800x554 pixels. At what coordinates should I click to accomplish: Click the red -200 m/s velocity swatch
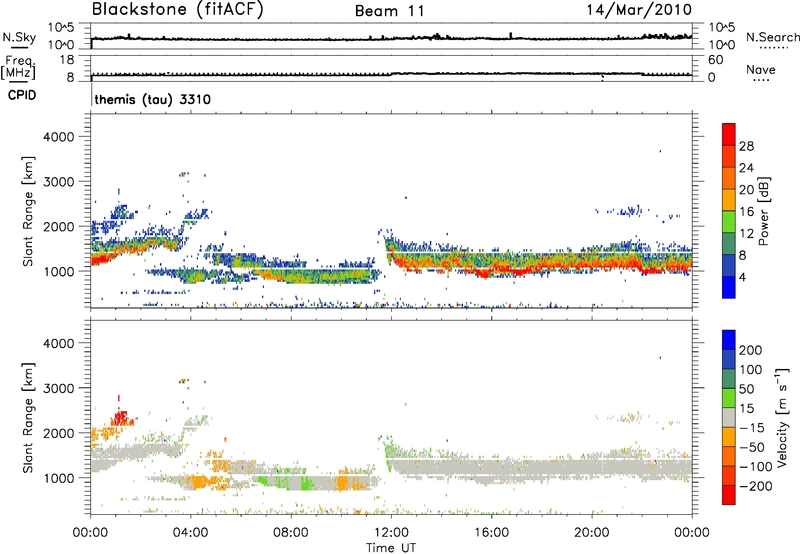(x=729, y=495)
